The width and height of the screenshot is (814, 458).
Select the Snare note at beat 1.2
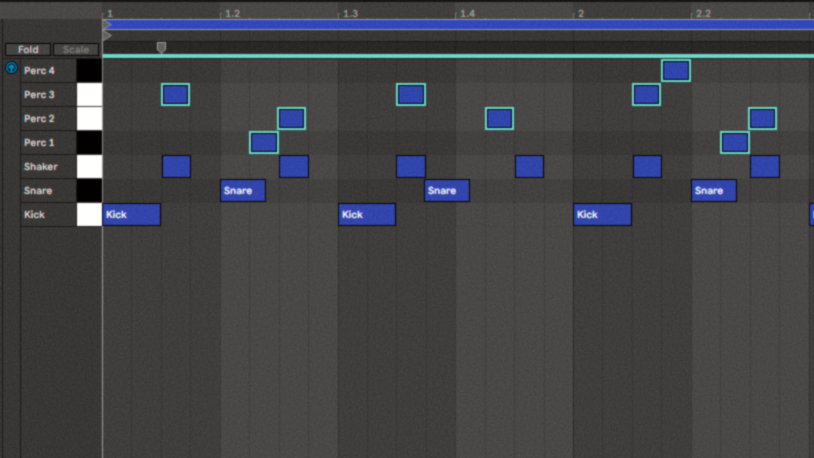pos(243,191)
